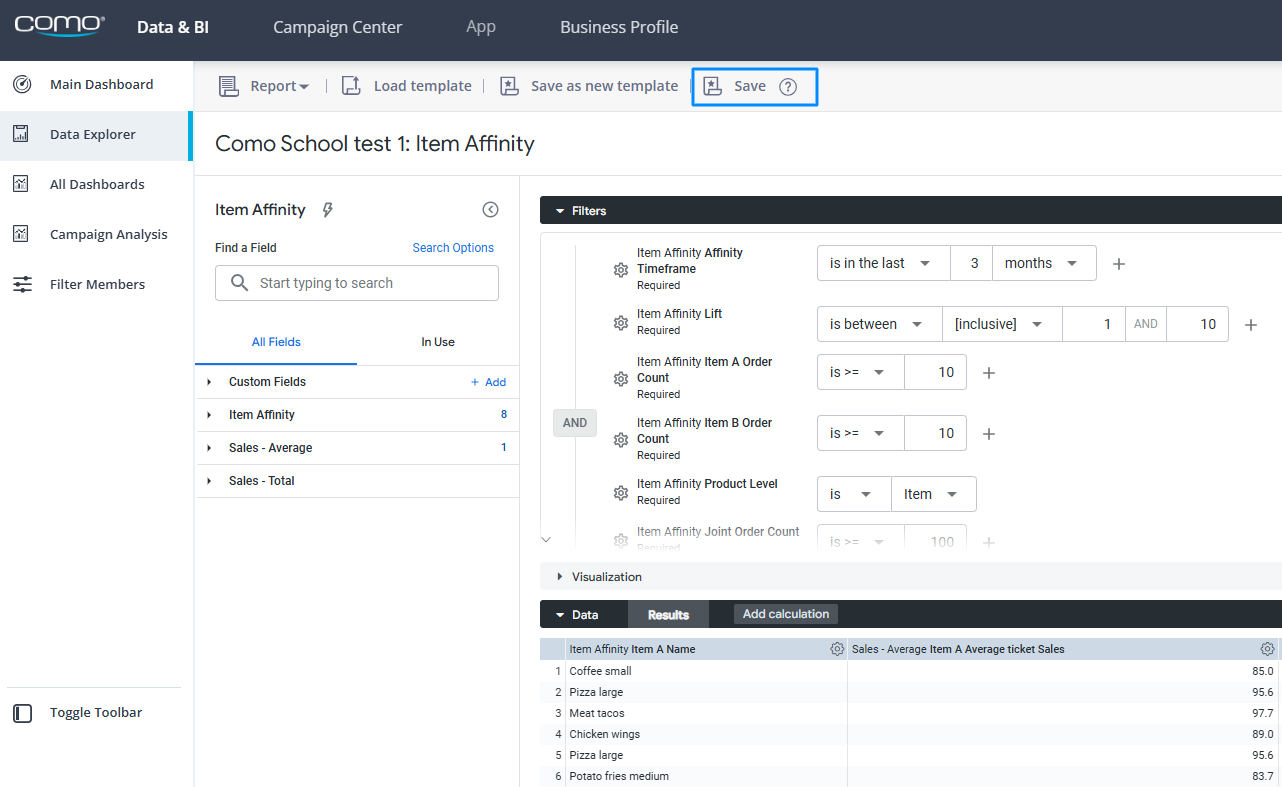The height and width of the screenshot is (787, 1282).
Task: Collapse the field picker with the arrow icon
Action: click(x=490, y=210)
